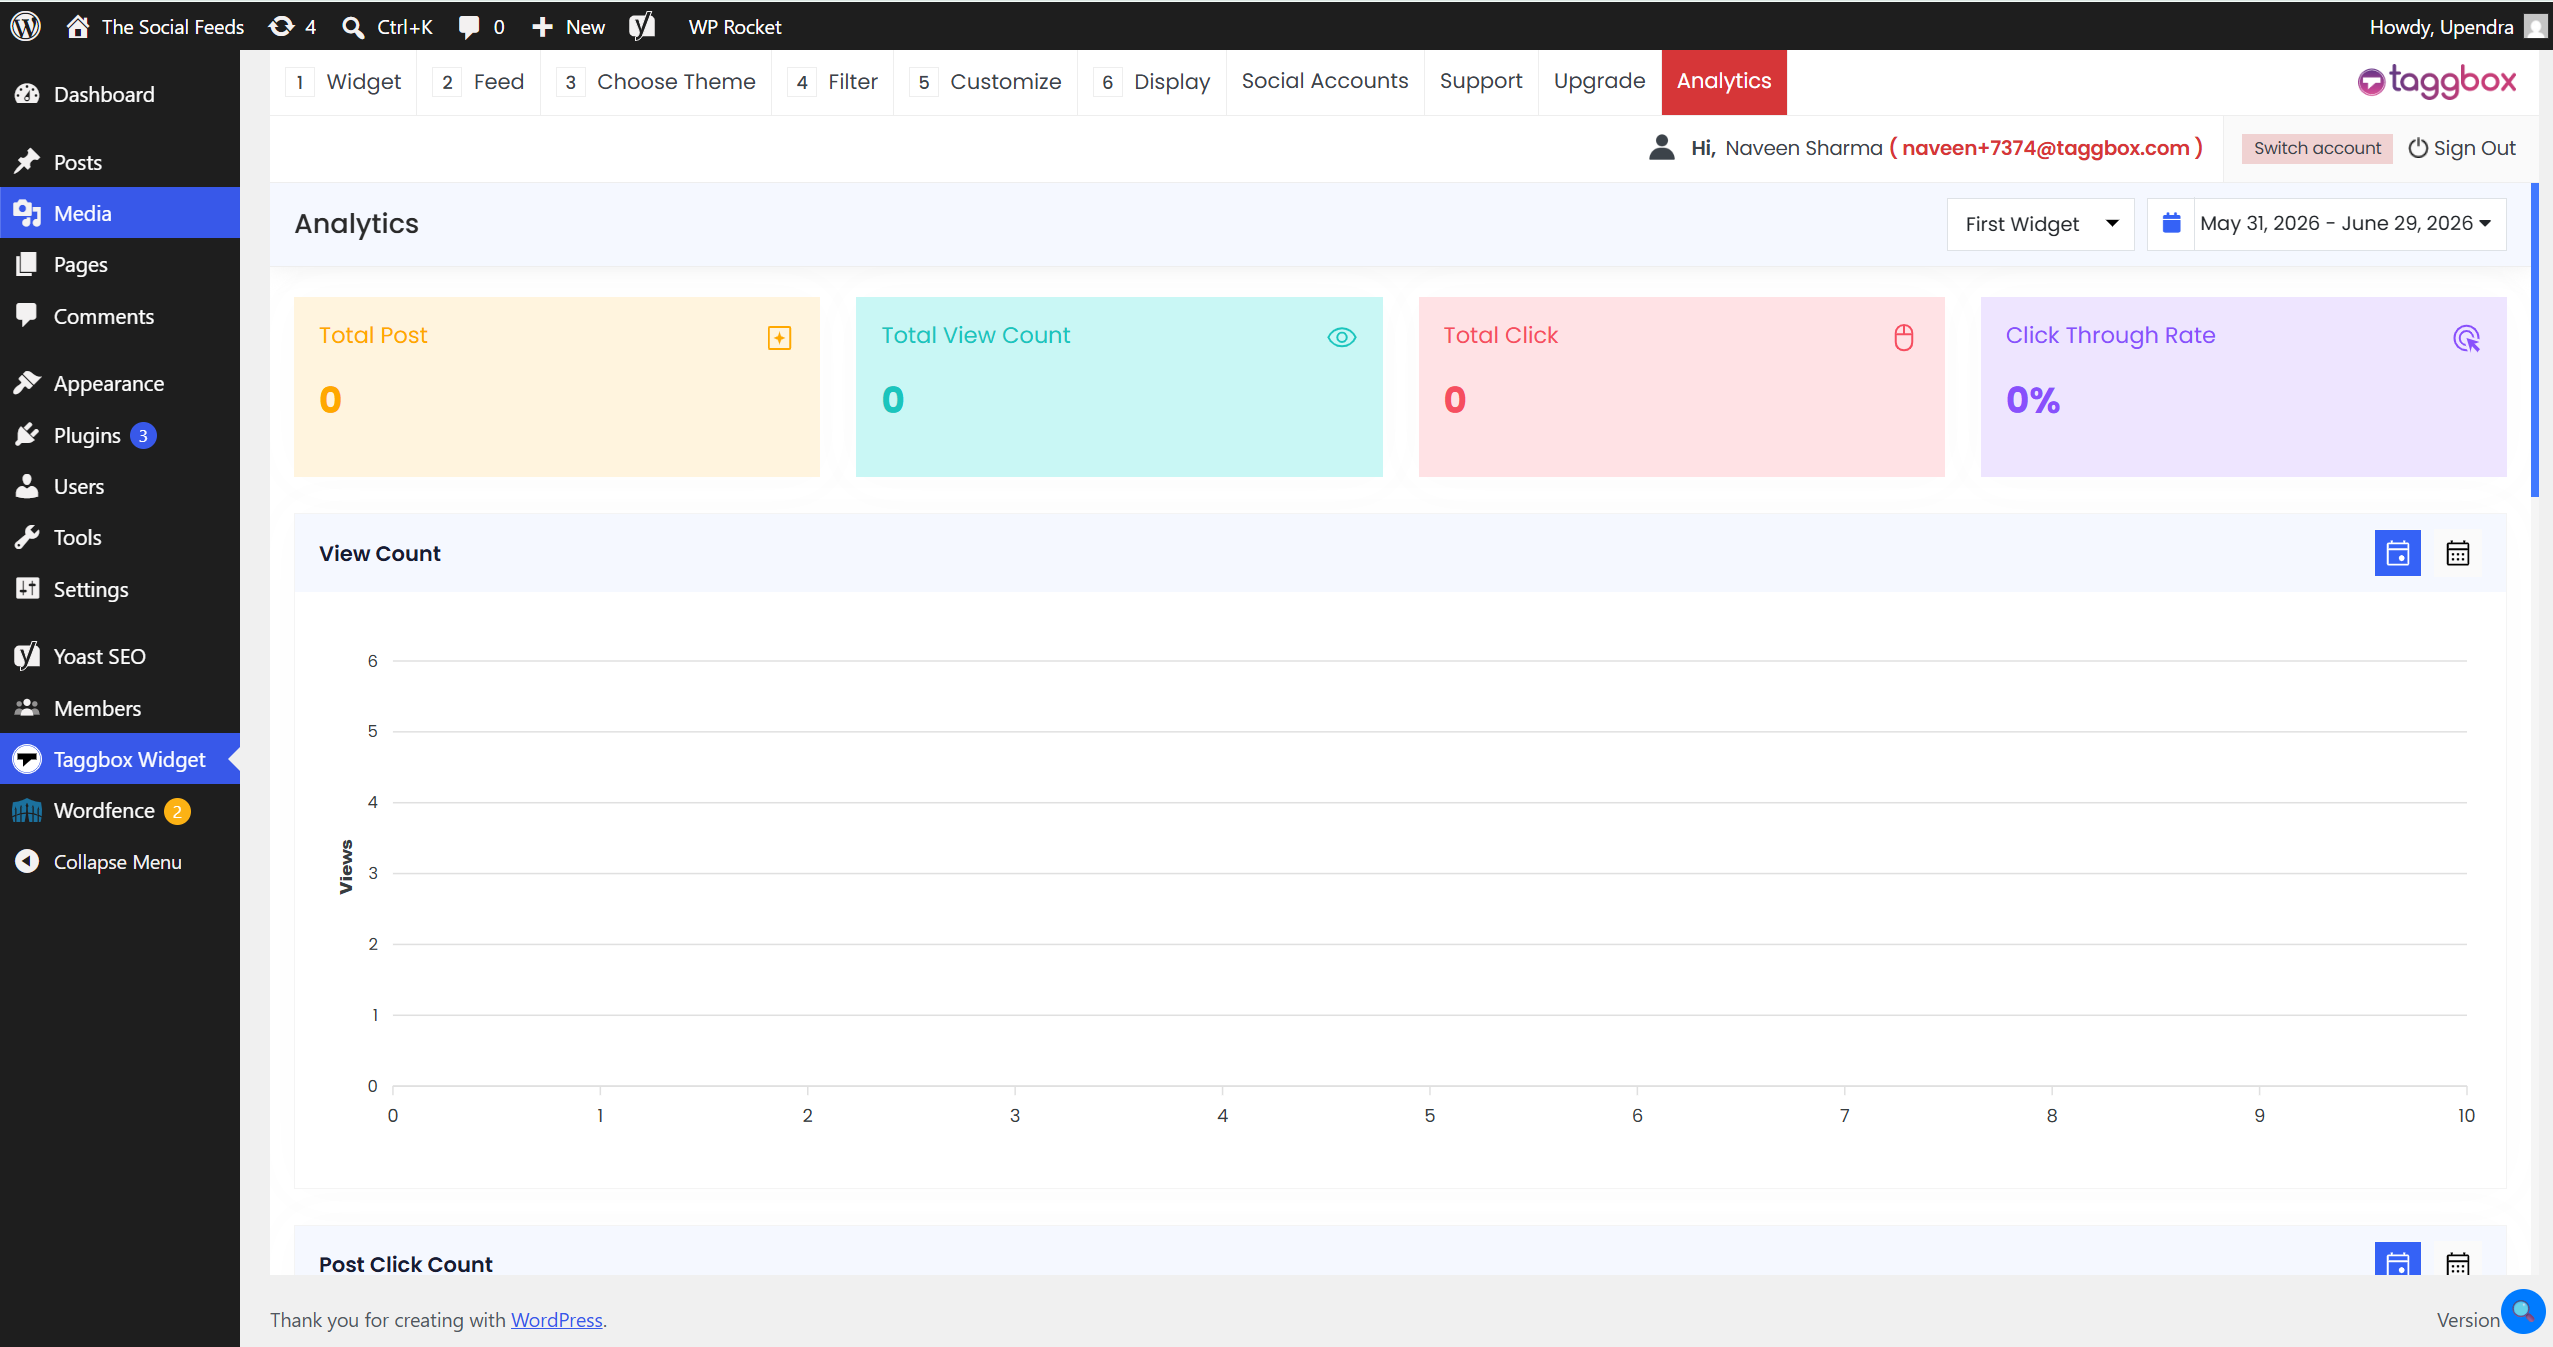The width and height of the screenshot is (2553, 1347).
Task: Sign Out of the Taggbox account
Action: (x=2461, y=148)
